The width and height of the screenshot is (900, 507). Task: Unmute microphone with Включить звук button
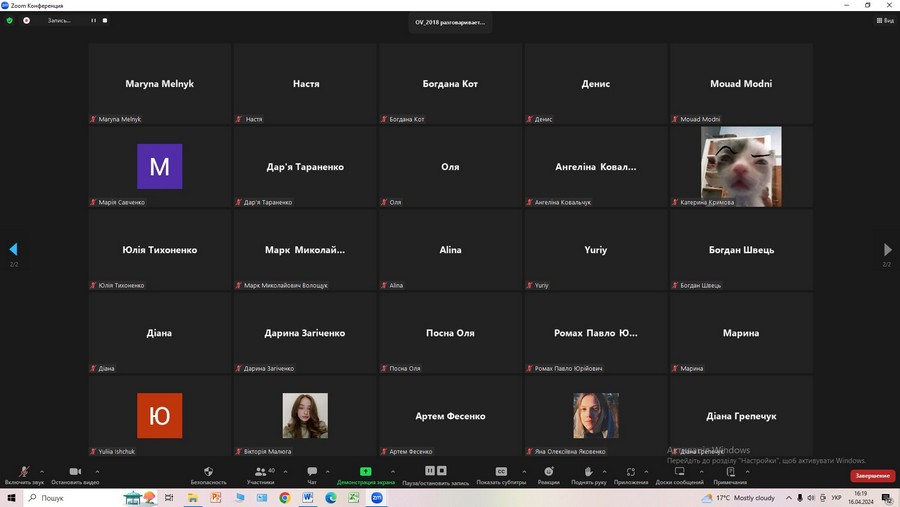pos(24,472)
